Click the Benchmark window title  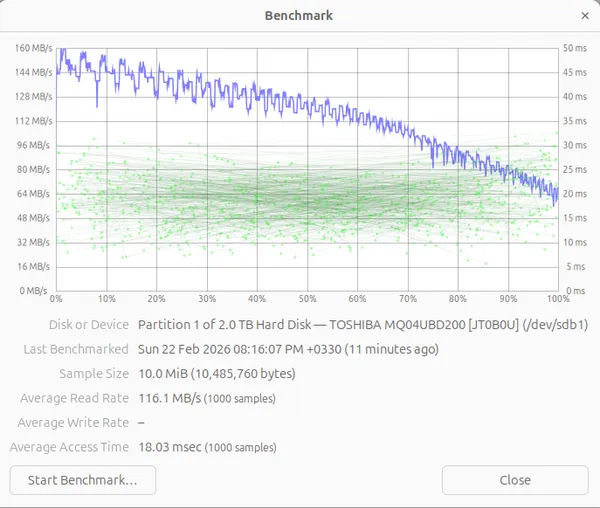(x=299, y=16)
